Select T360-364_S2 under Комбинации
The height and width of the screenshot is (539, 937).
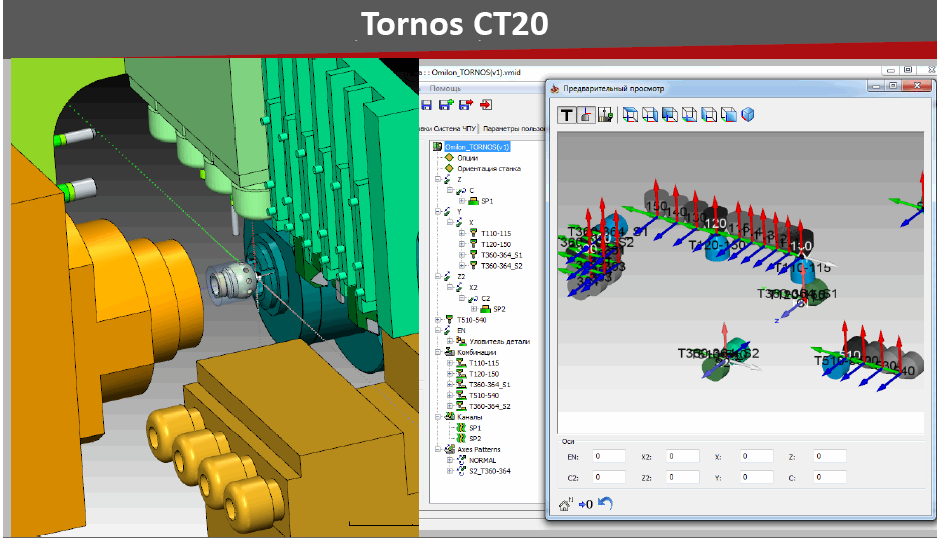[489, 406]
